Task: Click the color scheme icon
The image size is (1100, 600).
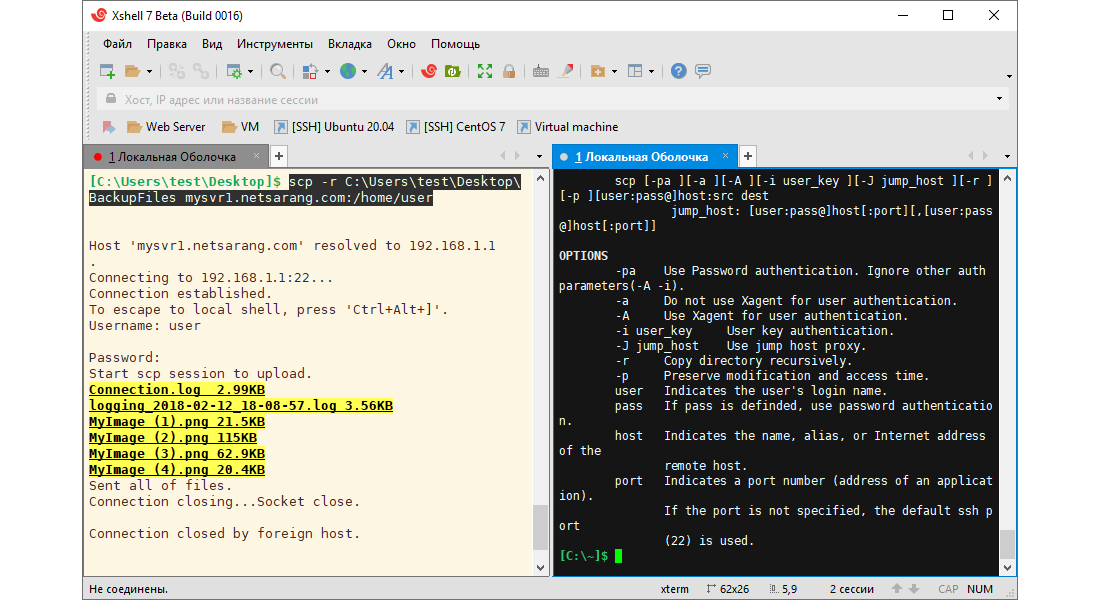Action: click(310, 71)
